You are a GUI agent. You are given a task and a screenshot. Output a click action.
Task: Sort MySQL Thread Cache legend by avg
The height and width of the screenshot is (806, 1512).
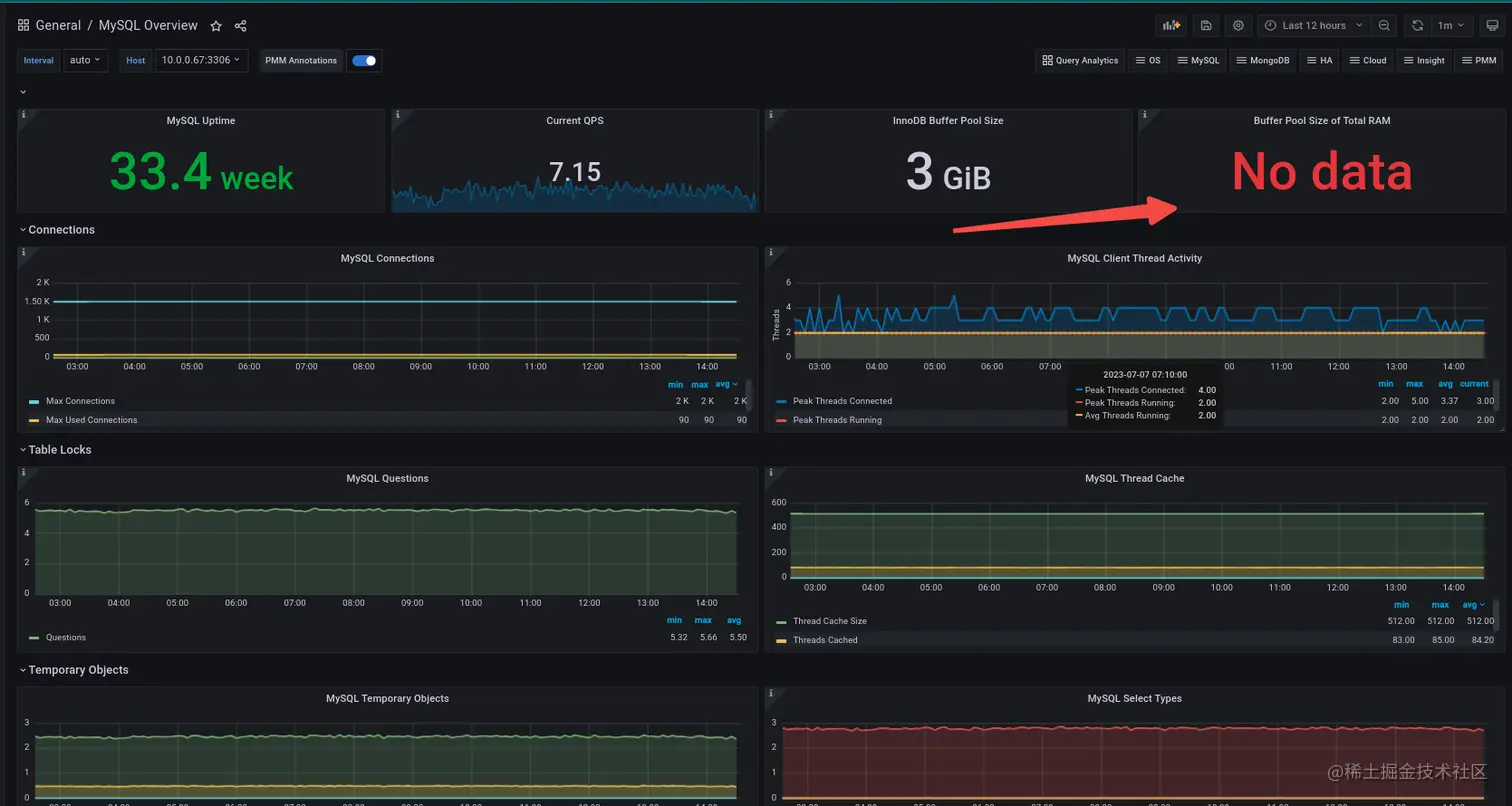point(1473,604)
